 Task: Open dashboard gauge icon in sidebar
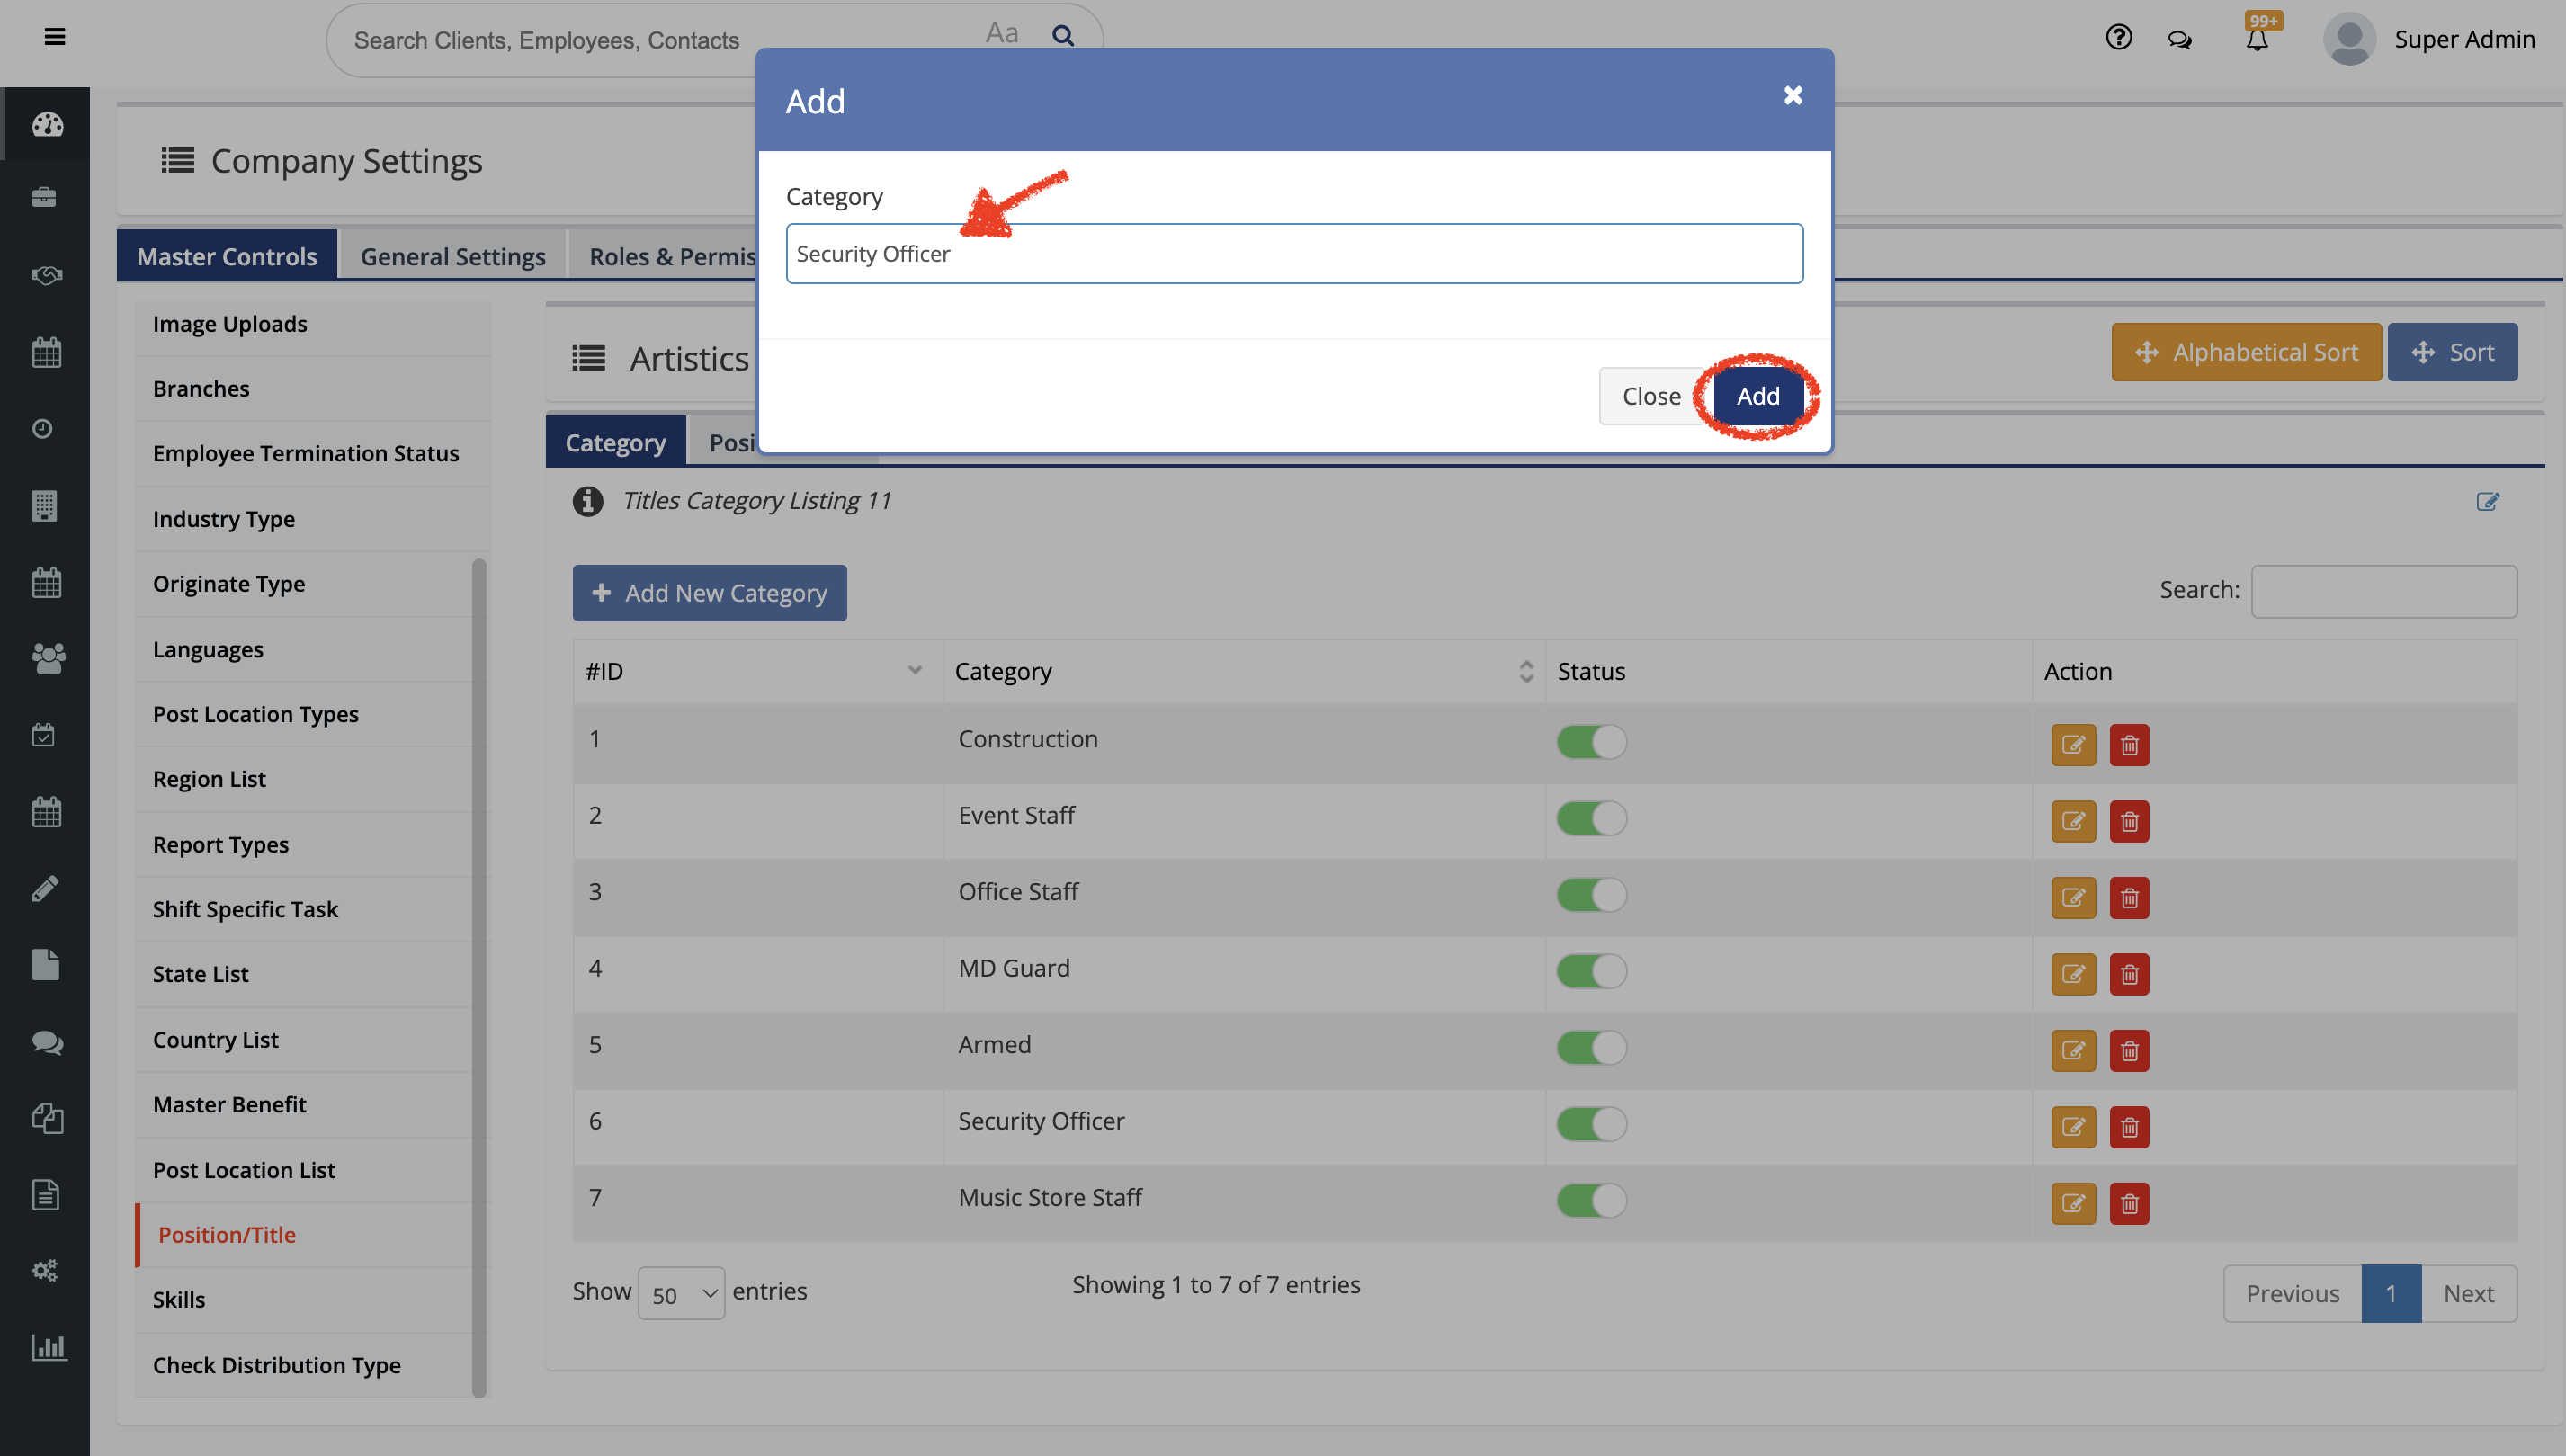tap(47, 124)
